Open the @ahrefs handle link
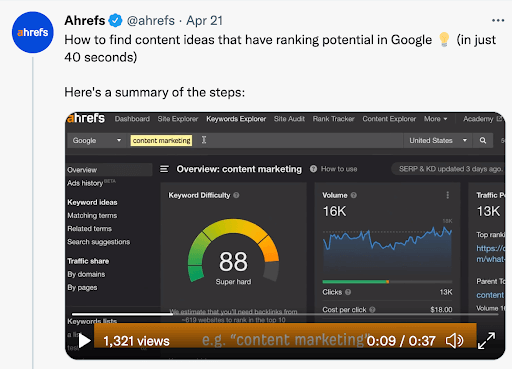This screenshot has height=369, width=512. [151, 21]
